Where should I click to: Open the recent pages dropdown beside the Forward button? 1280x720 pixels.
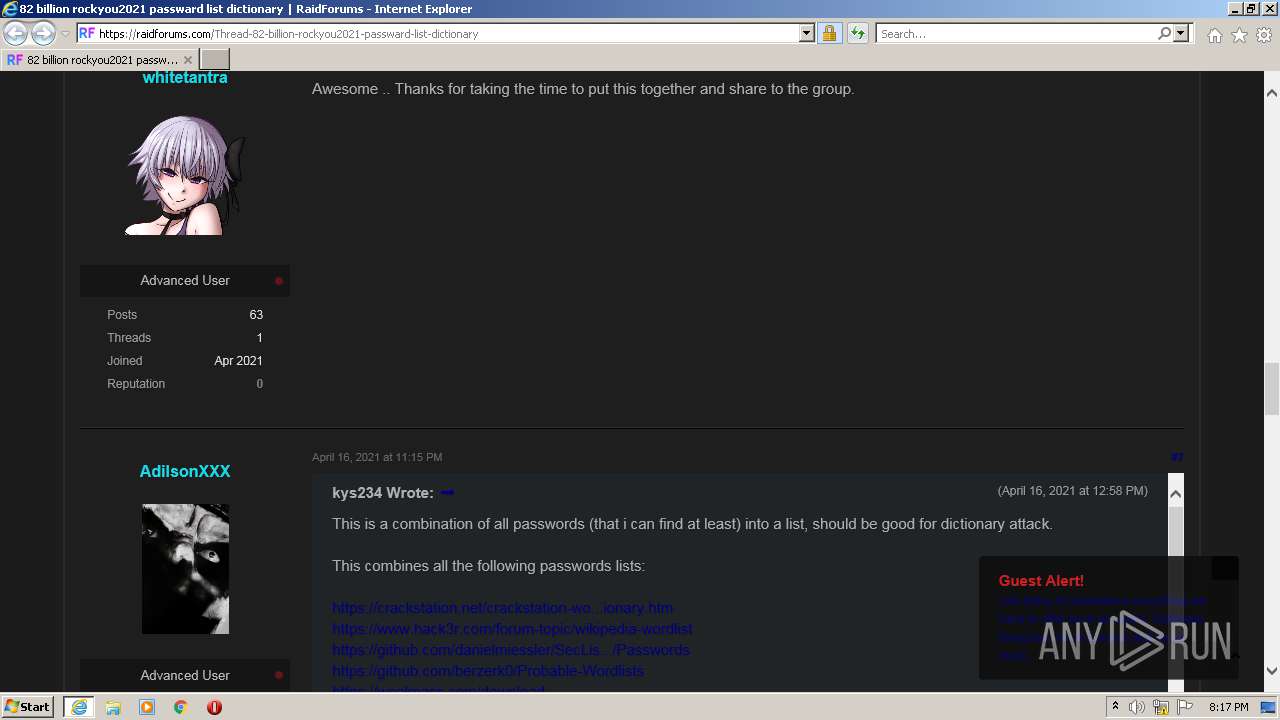65,34
